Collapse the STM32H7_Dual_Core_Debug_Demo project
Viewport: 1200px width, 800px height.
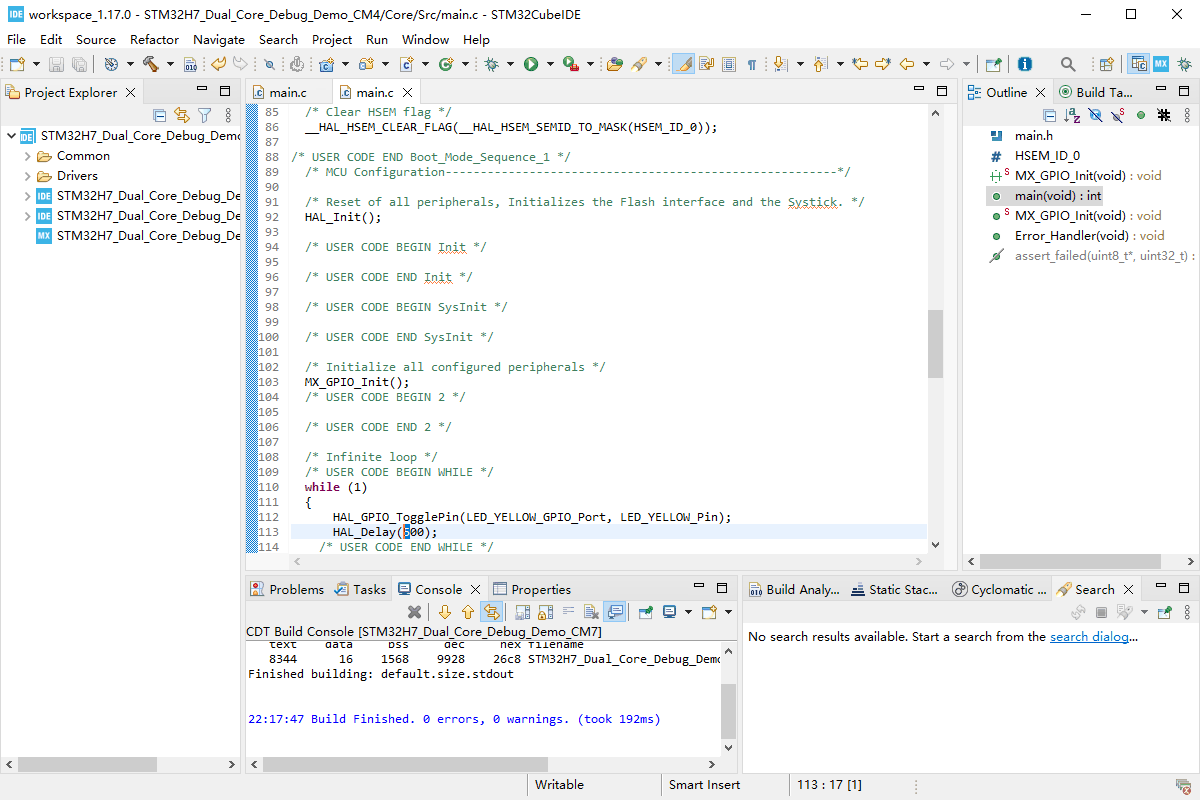[x=11, y=136]
